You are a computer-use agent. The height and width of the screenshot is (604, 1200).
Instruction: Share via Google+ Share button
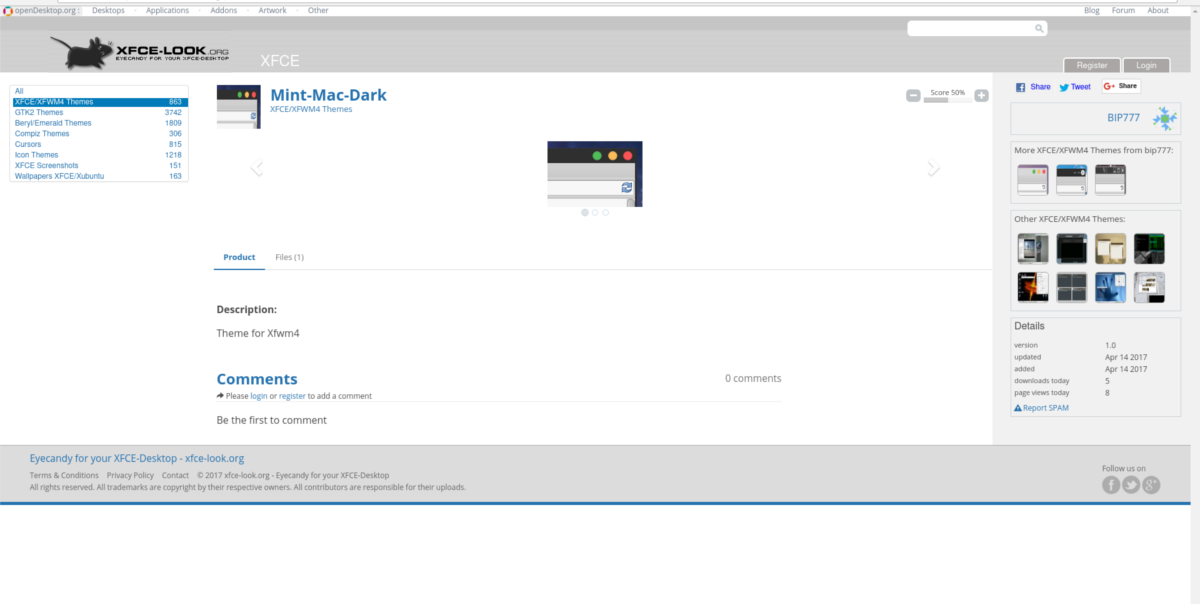[x=1121, y=86]
